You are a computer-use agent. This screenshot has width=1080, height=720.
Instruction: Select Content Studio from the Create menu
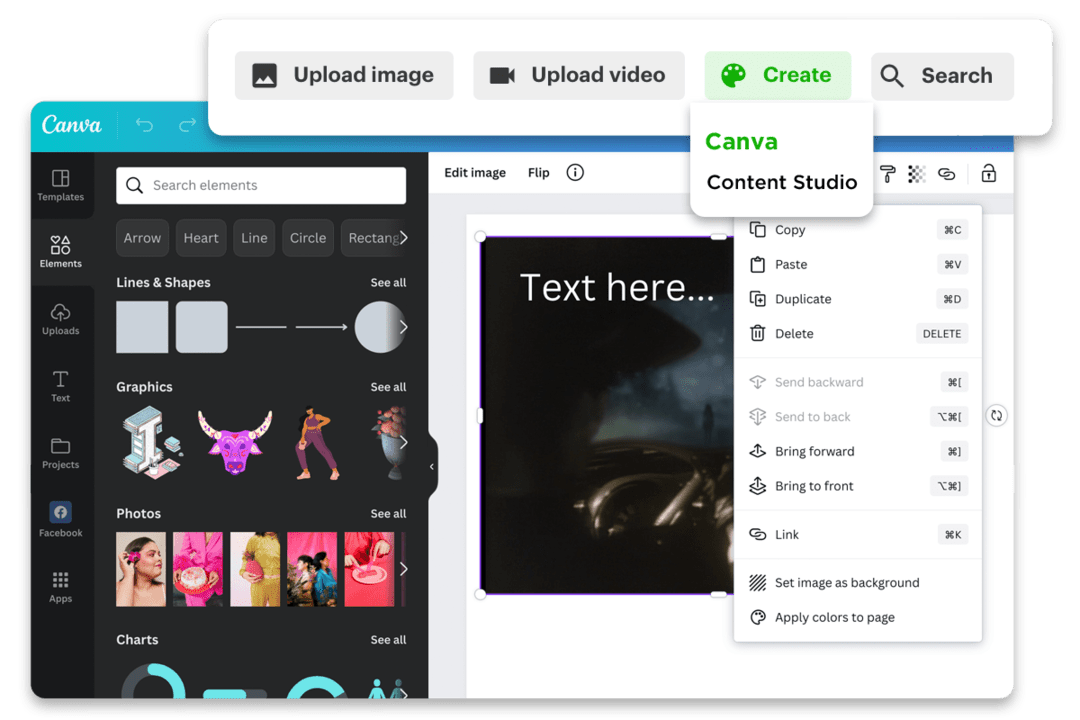tap(782, 182)
